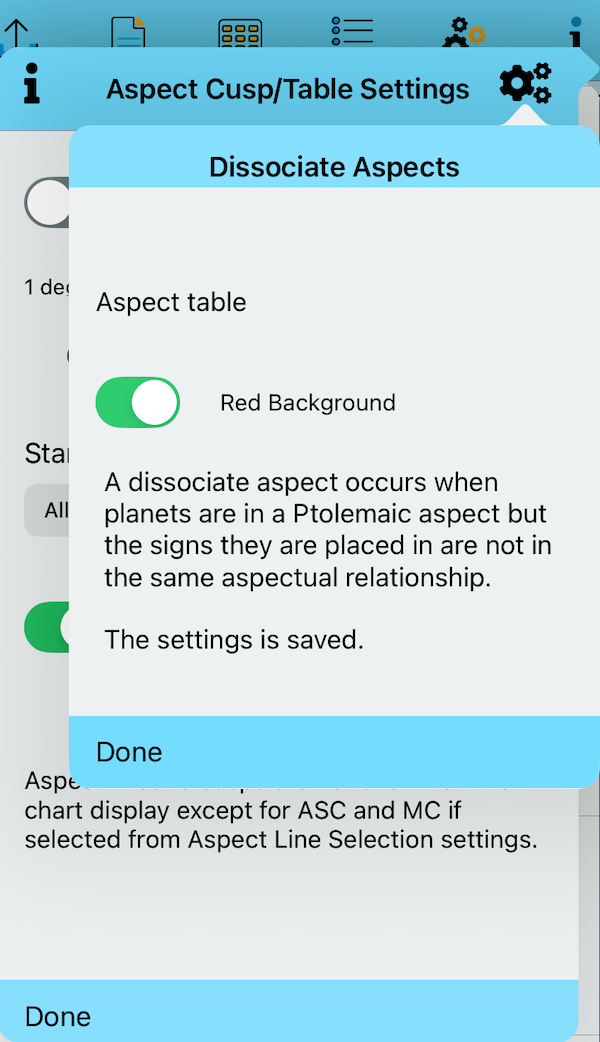Tap the dissociate aspect description paragraph
Image resolution: width=600 pixels, height=1042 pixels.
click(328, 530)
